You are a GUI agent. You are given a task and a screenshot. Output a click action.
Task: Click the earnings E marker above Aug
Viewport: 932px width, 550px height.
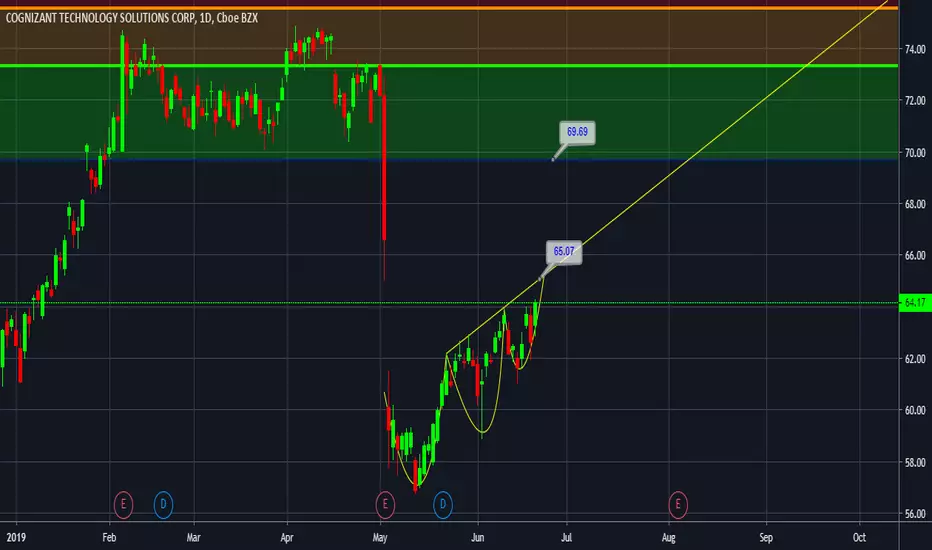pos(678,505)
